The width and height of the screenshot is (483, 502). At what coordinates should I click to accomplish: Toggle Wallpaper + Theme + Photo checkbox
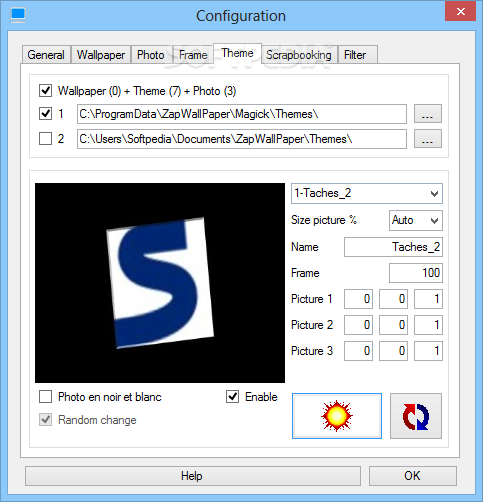[x=45, y=90]
